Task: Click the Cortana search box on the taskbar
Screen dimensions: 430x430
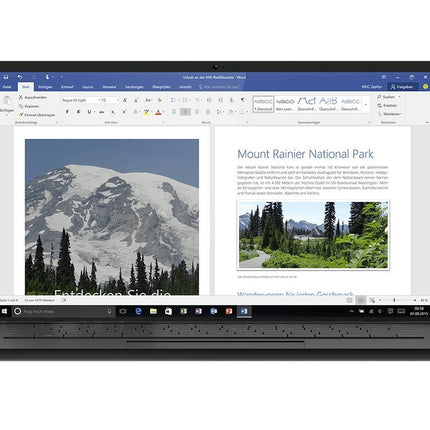Action: [x=63, y=311]
